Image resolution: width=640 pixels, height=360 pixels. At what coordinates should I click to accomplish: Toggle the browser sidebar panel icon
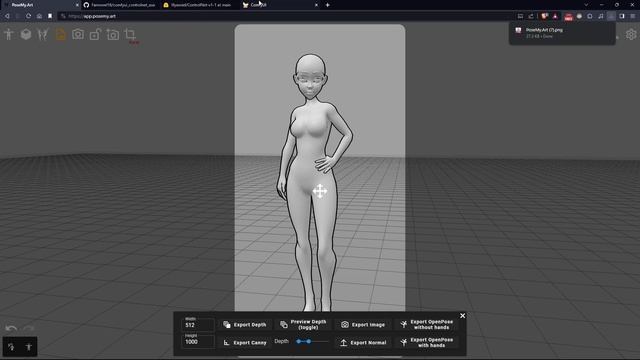click(x=622, y=16)
